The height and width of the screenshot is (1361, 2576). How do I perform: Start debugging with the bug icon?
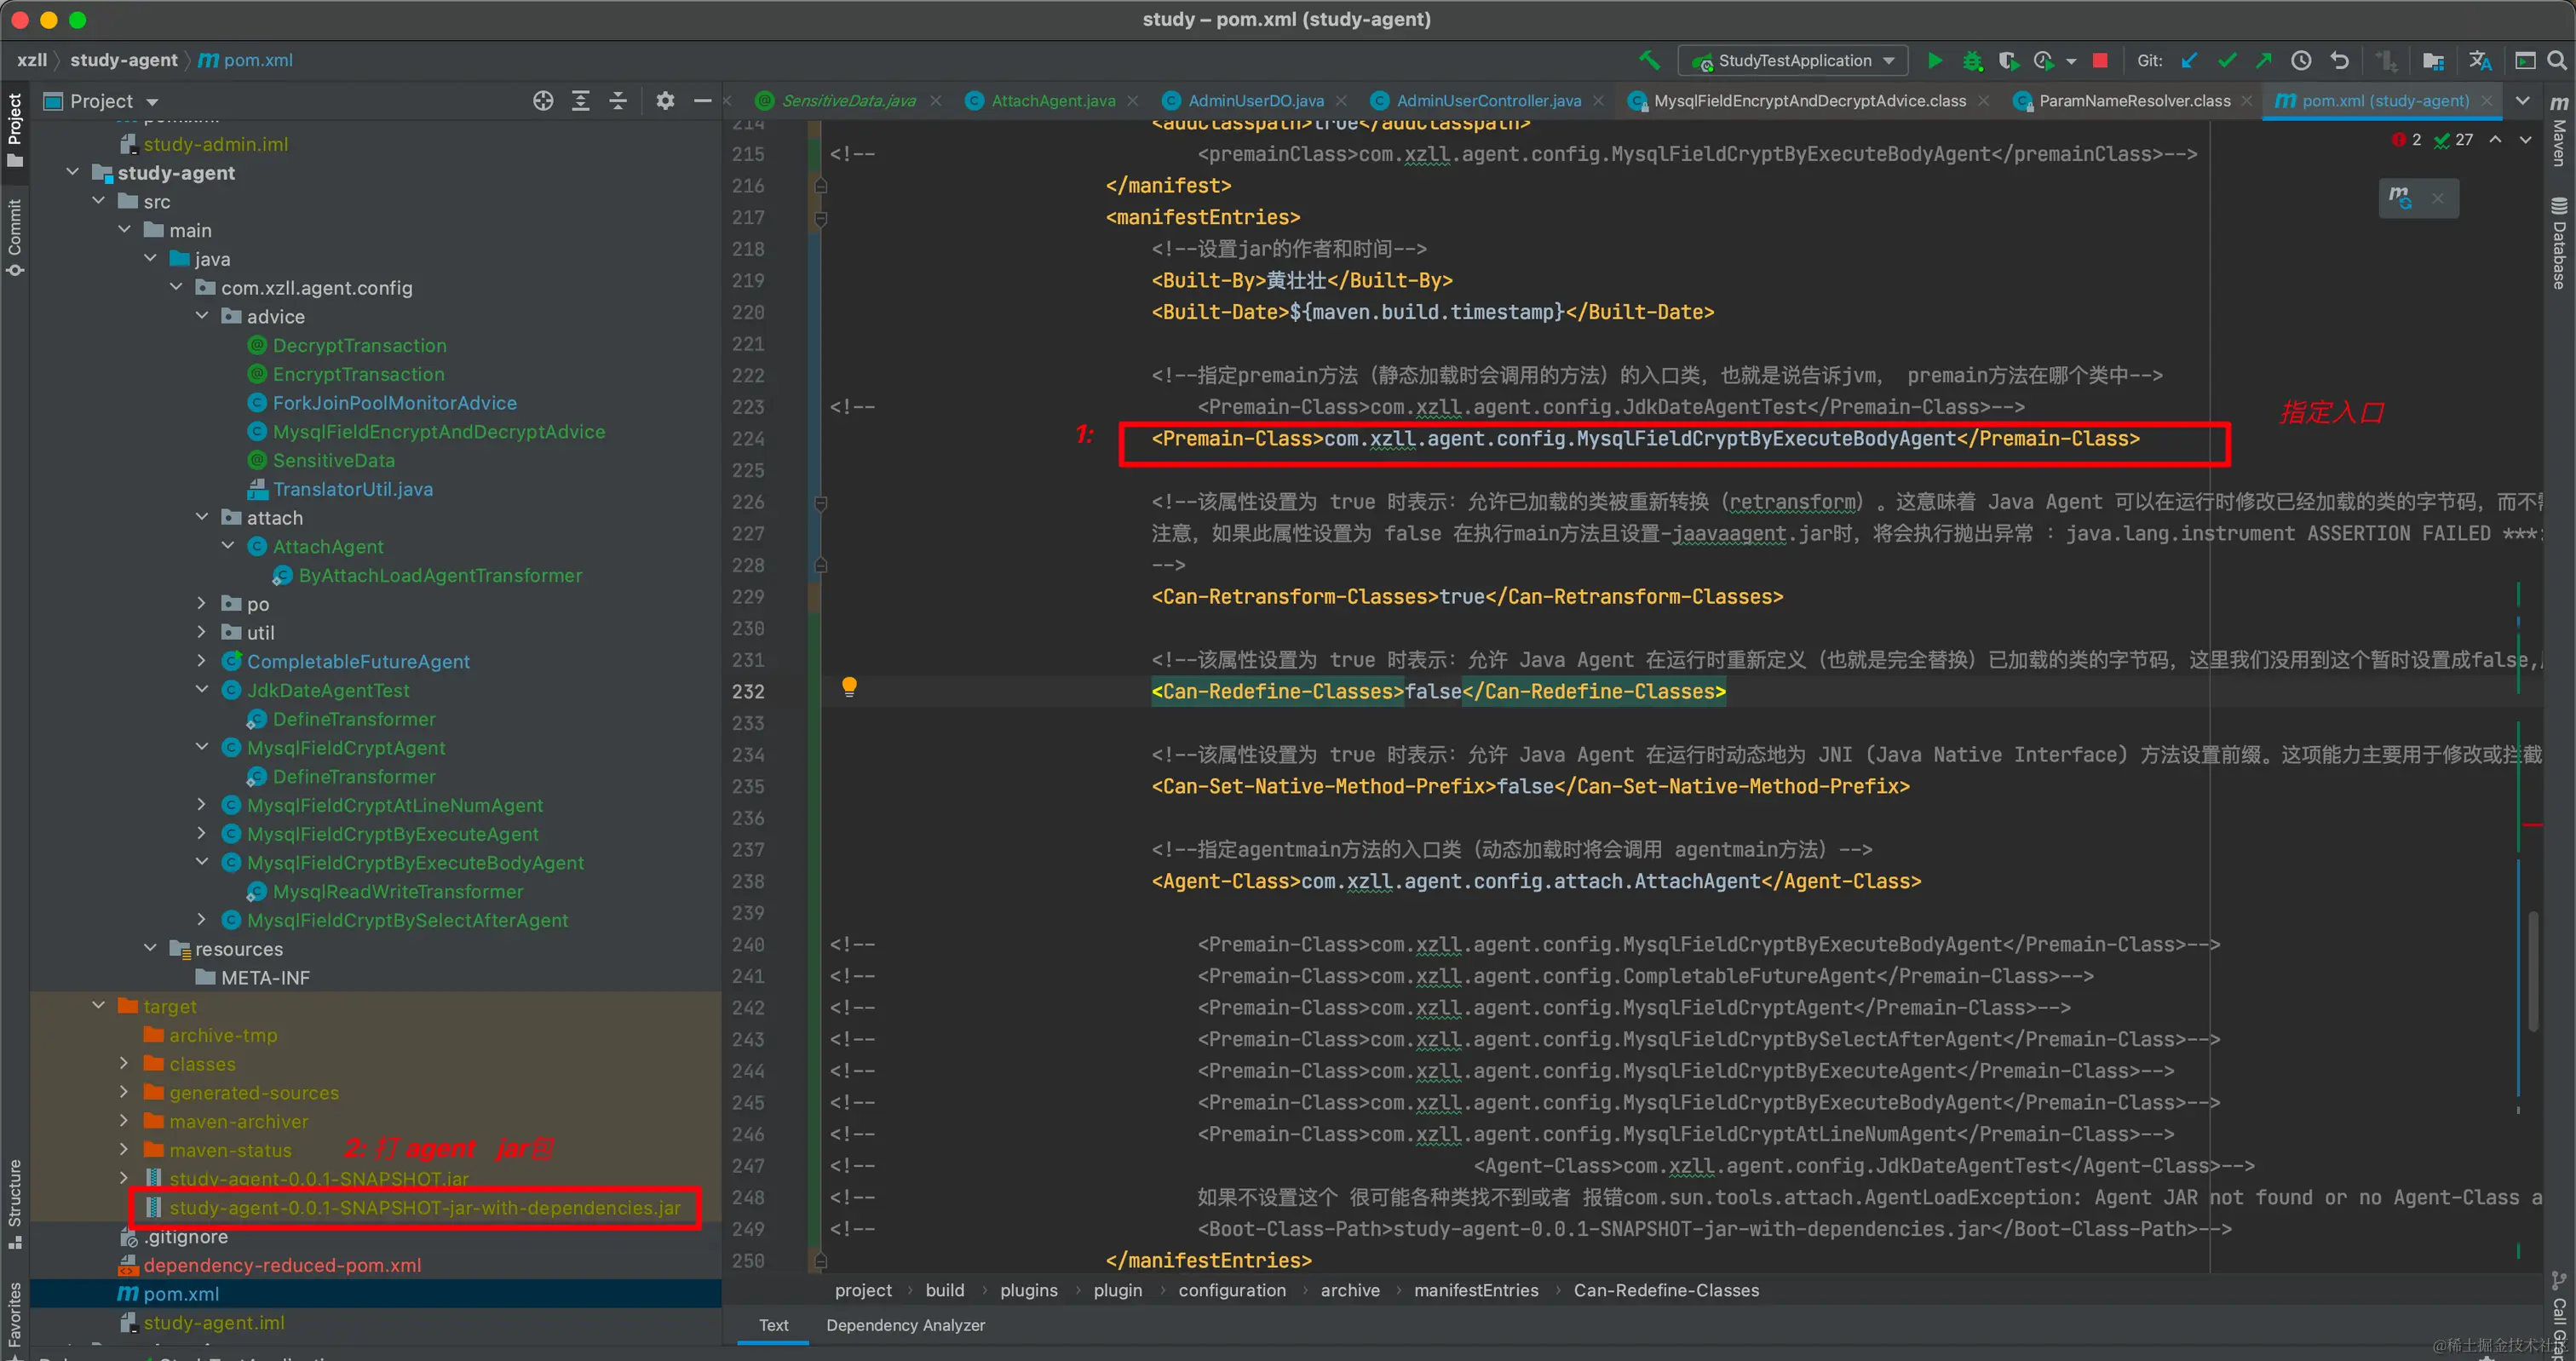point(1972,61)
